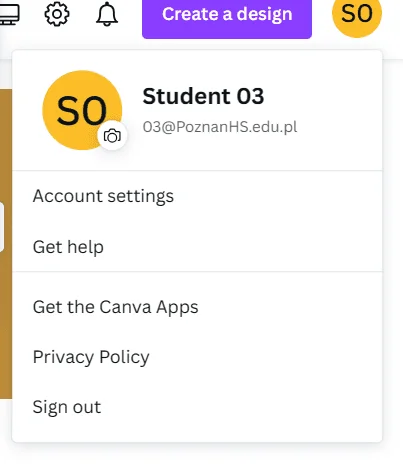
Task: Click the large SO profile picture
Action: coord(82,110)
